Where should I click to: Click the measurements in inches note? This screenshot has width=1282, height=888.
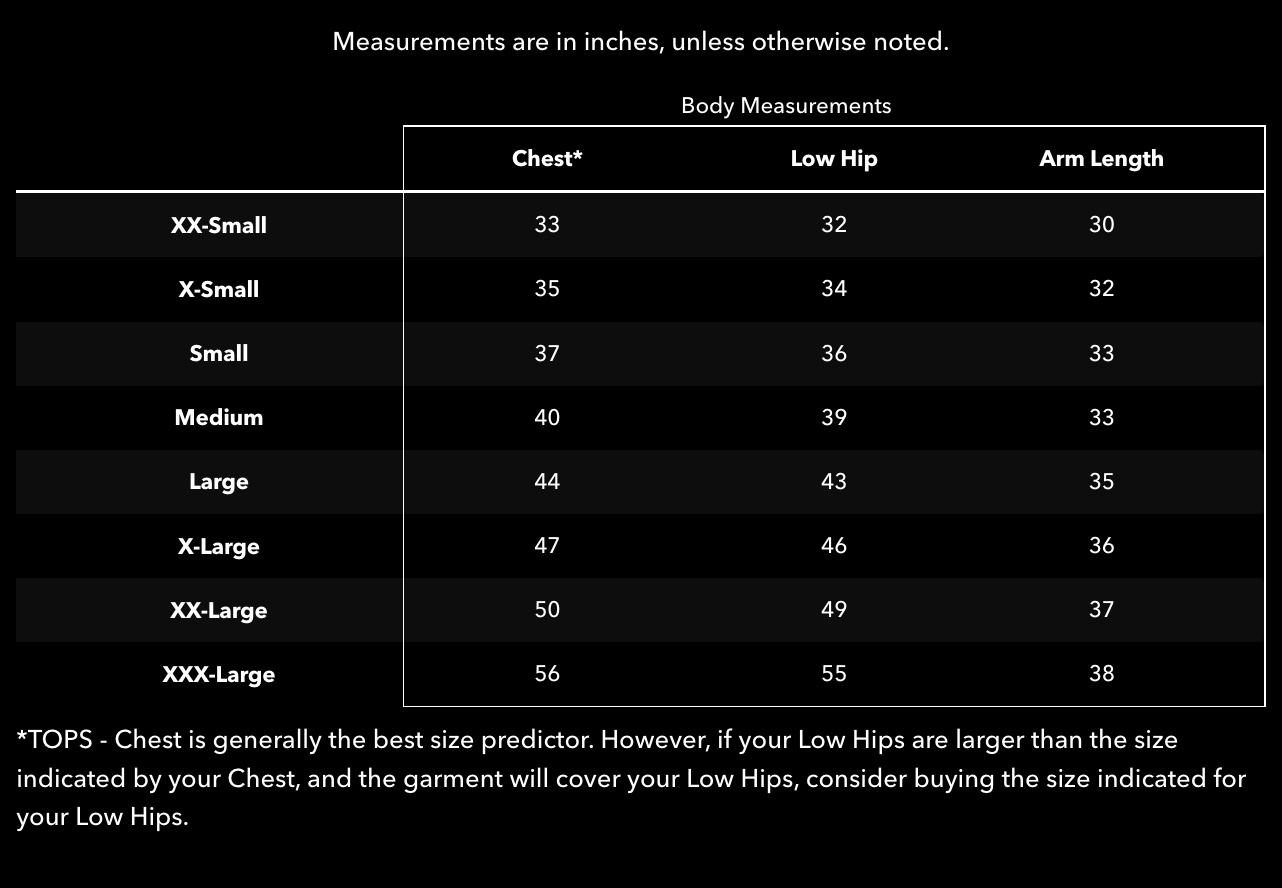point(640,42)
